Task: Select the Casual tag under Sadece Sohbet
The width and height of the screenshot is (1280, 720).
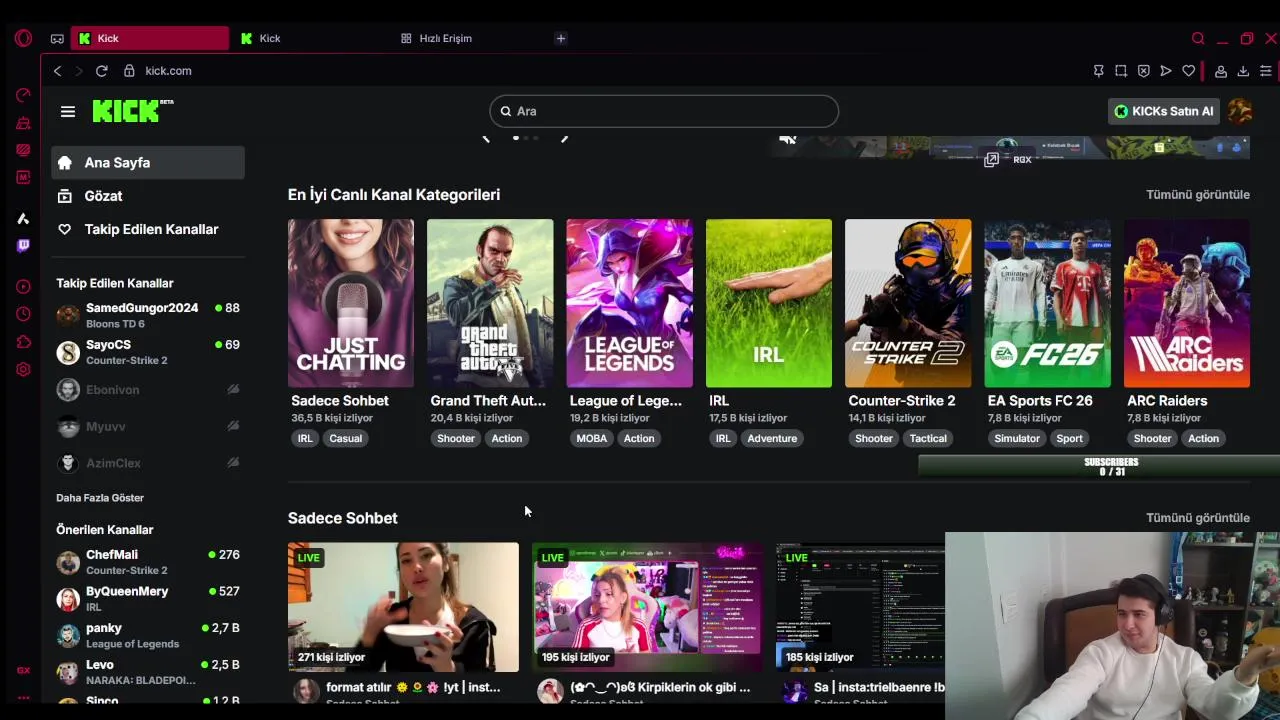Action: (x=345, y=438)
